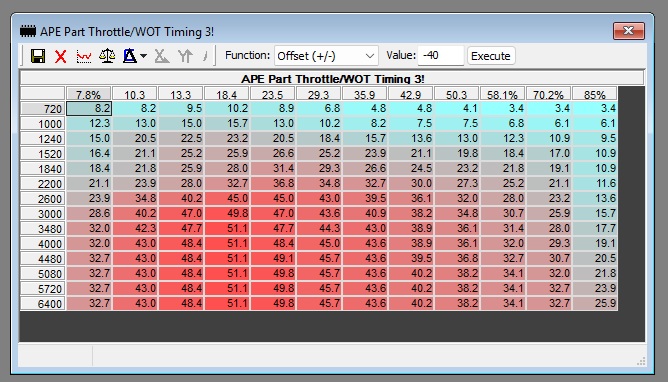The image size is (668, 382).
Task: Click the 6.8 cell in row 1000
Action: click(503, 124)
